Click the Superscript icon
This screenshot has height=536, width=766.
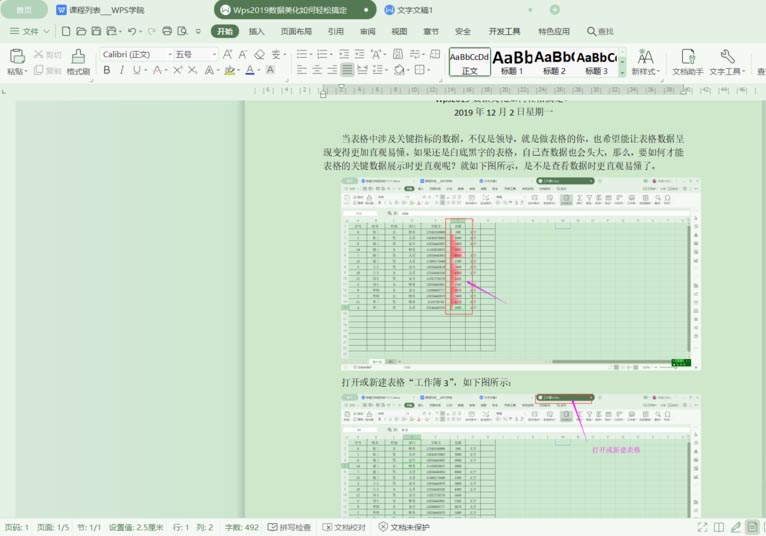(x=177, y=70)
